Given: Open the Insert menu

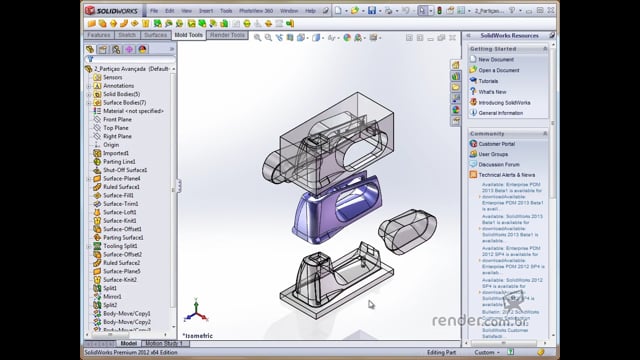Looking at the screenshot, I should 206,11.
